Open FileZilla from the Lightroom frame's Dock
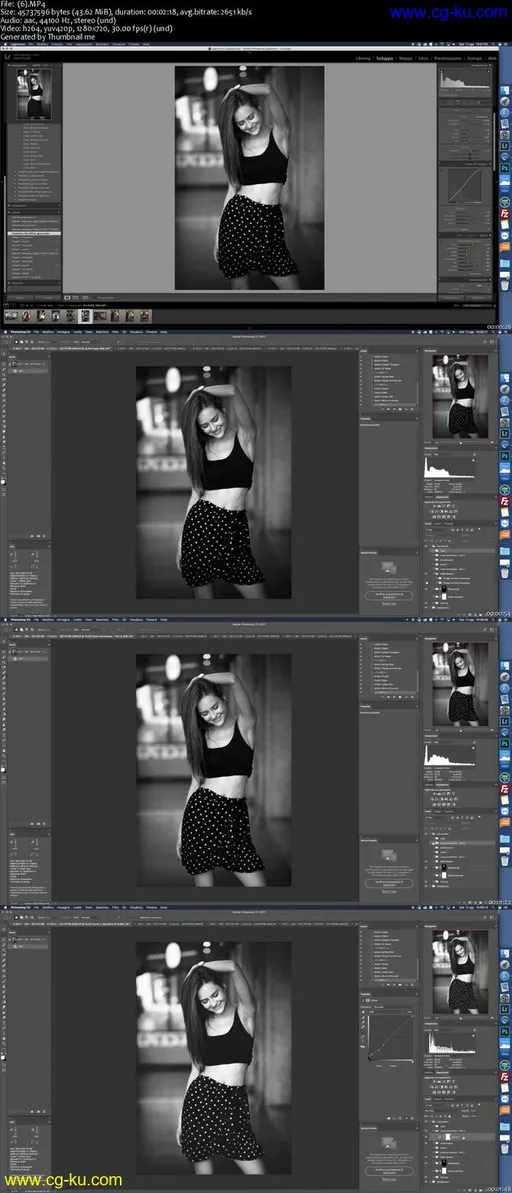This screenshot has width=512, height=1193. tap(504, 215)
